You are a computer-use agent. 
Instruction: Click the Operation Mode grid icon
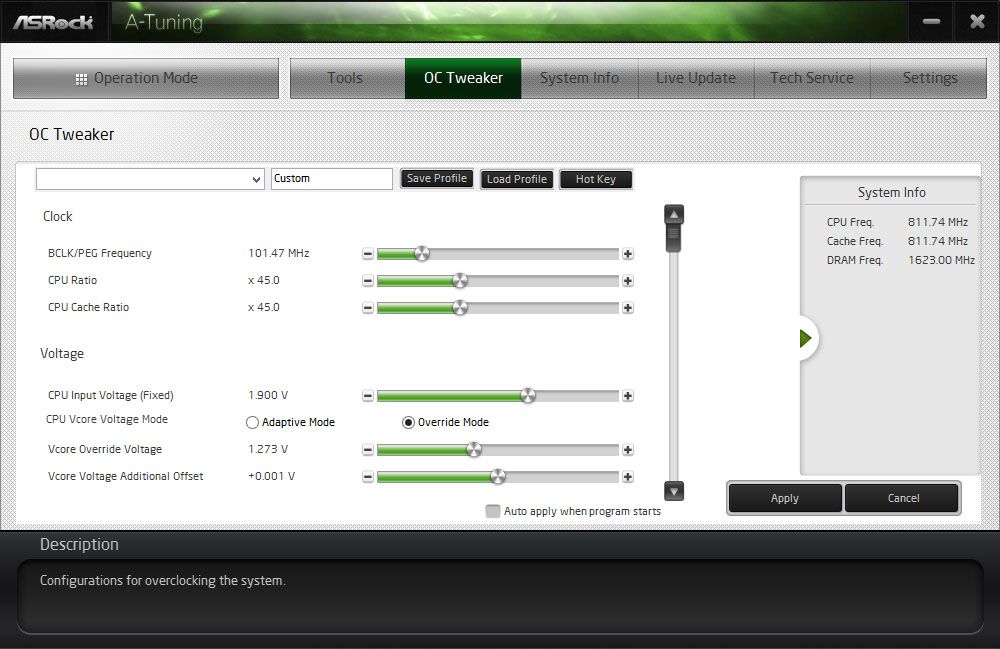(x=81, y=79)
